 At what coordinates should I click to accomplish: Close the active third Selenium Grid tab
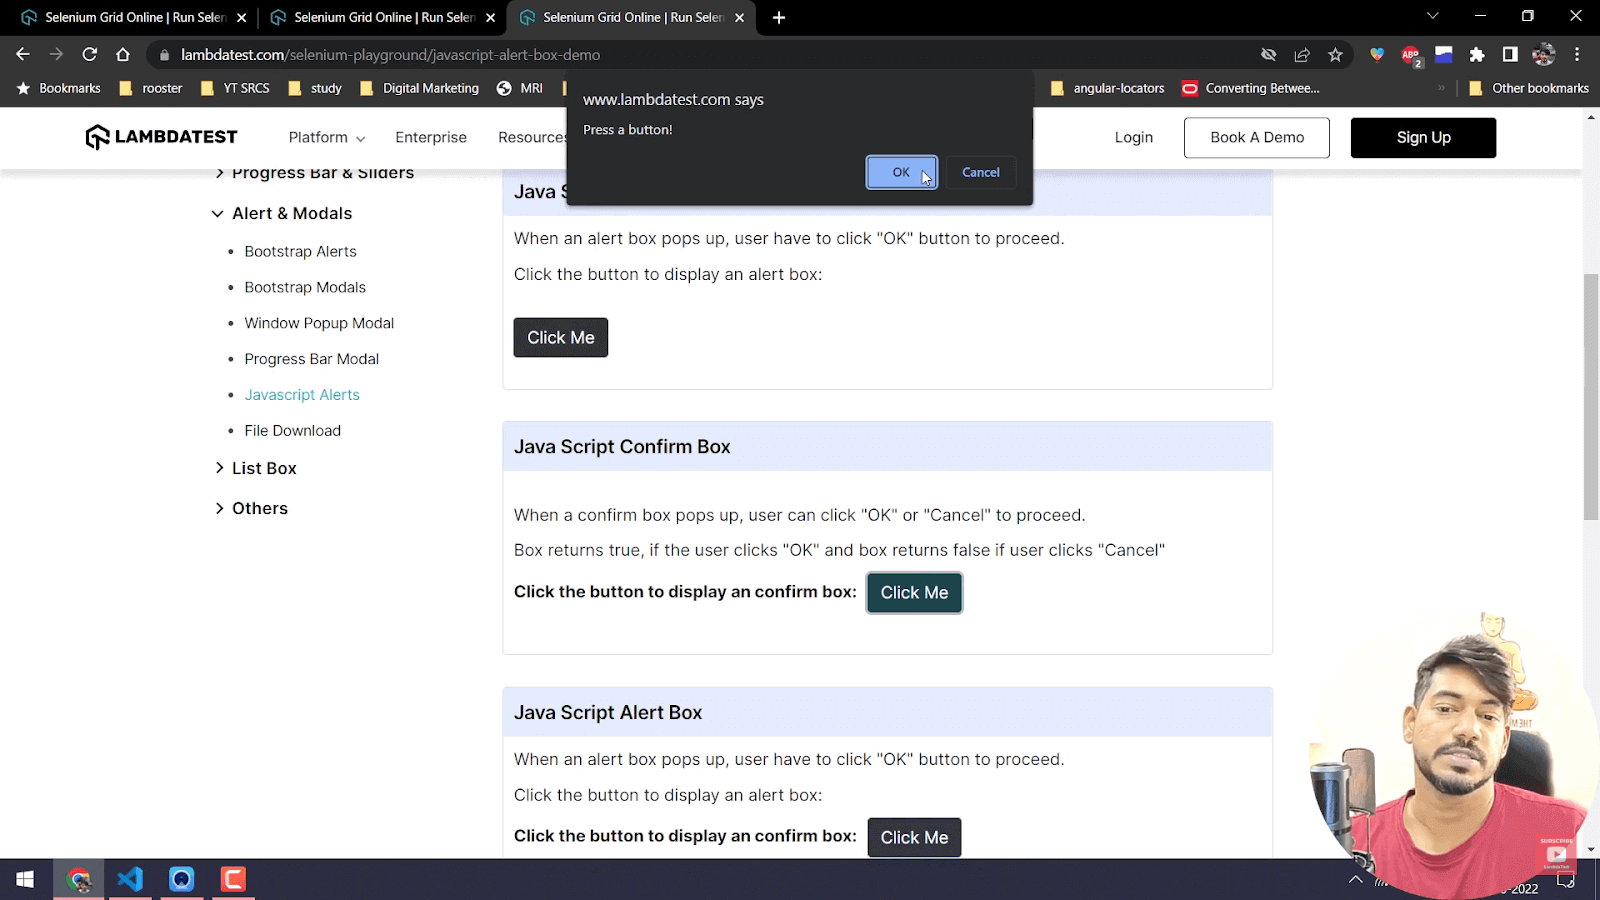[x=739, y=18]
